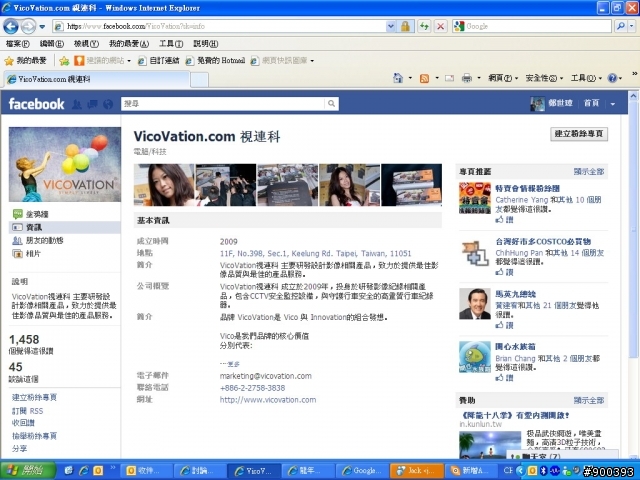
Task: Open the first photo strip thumbnail of woman
Action: click(x=164, y=185)
